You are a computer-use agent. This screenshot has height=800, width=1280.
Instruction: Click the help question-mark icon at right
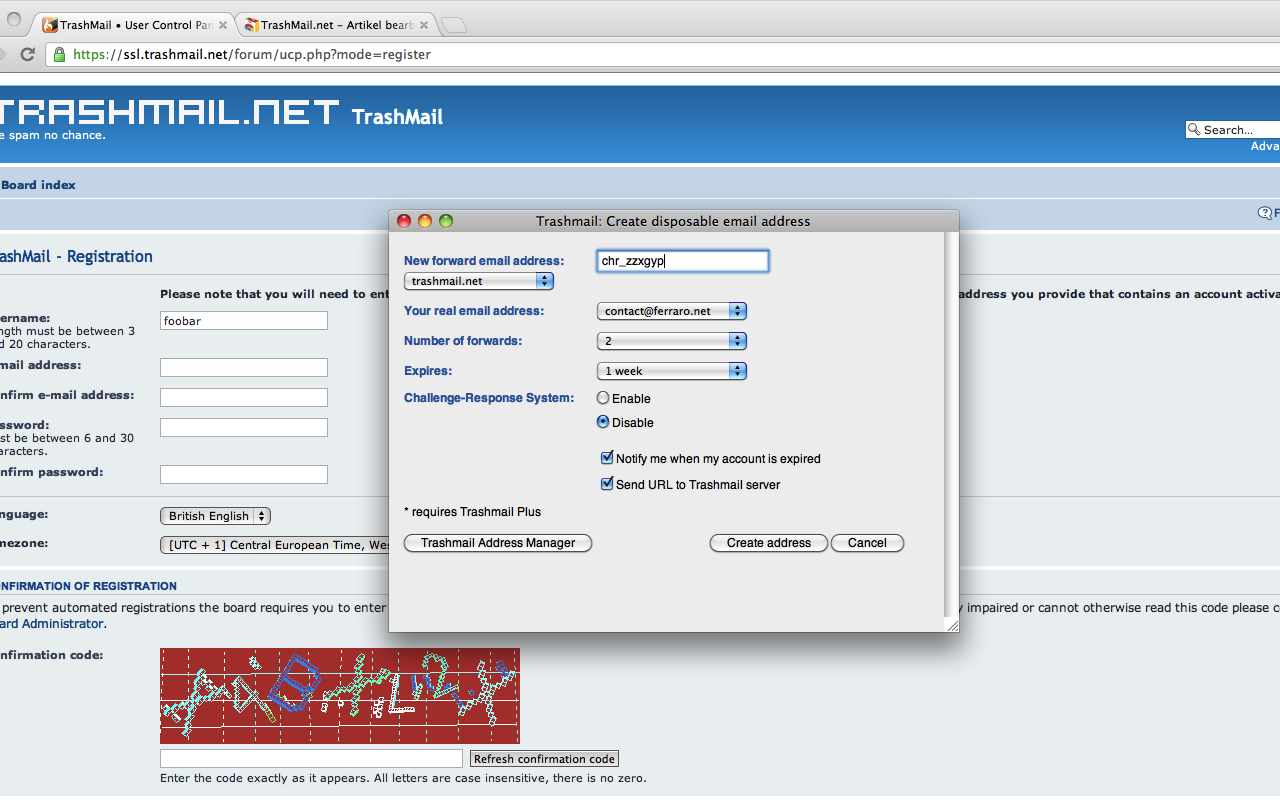(x=1265, y=213)
